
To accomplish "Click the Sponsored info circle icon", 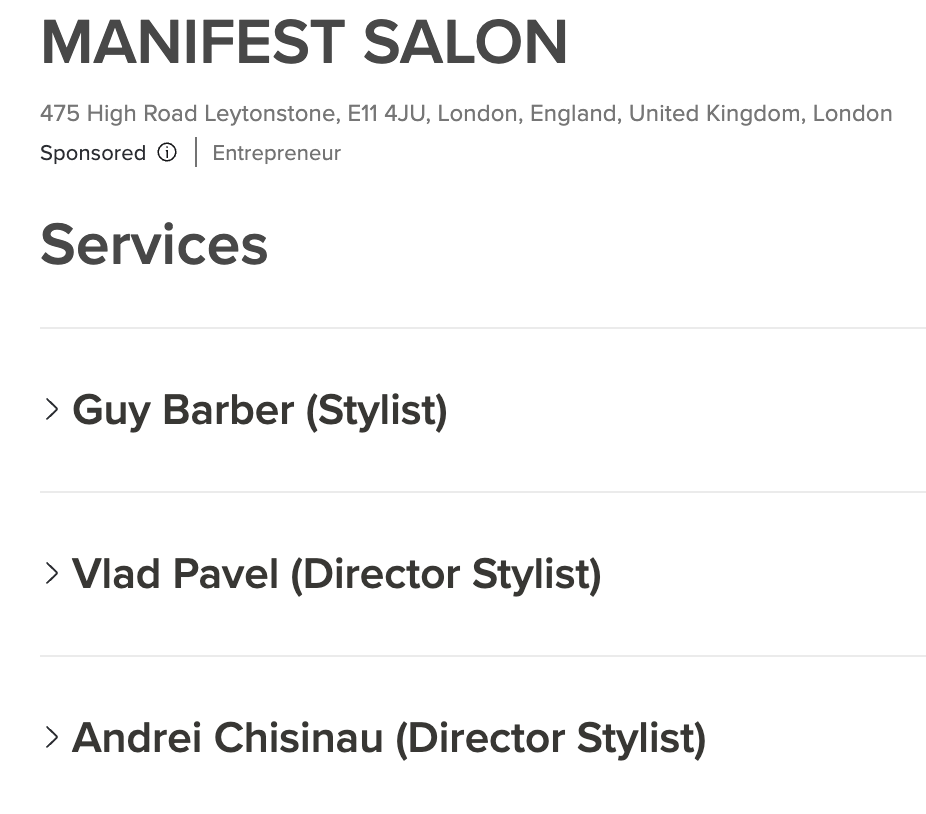I will pyautogui.click(x=167, y=152).
